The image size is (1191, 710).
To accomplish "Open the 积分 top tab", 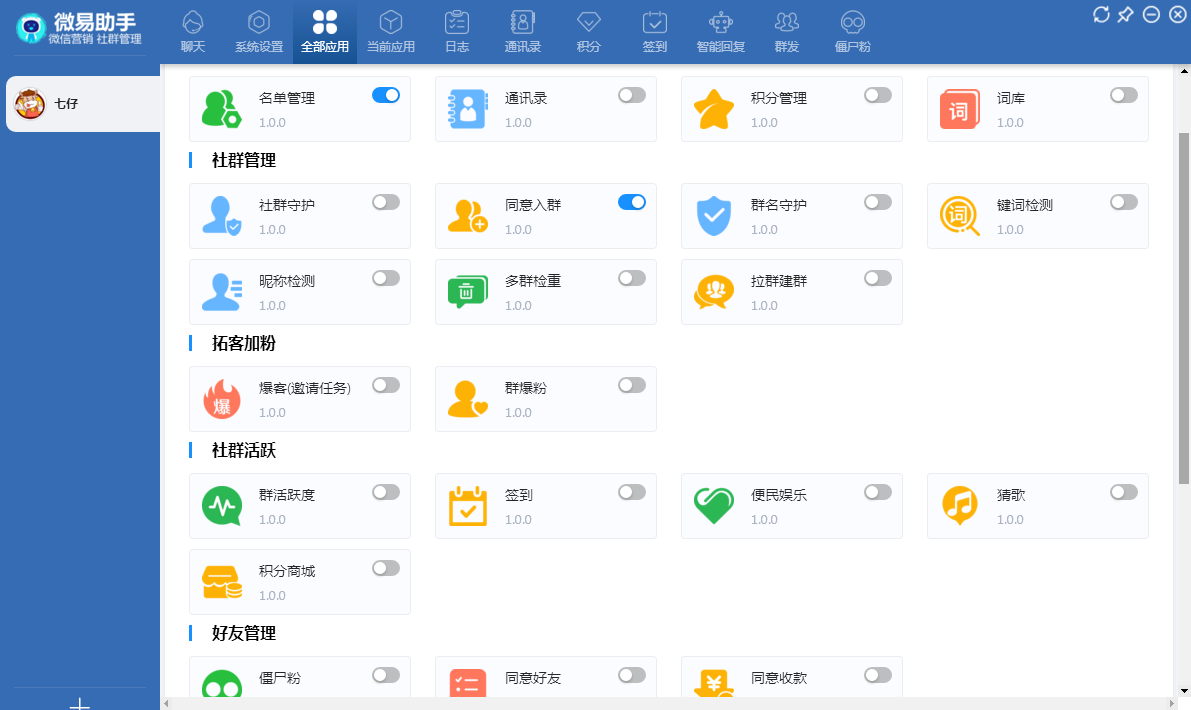I will click(x=589, y=32).
